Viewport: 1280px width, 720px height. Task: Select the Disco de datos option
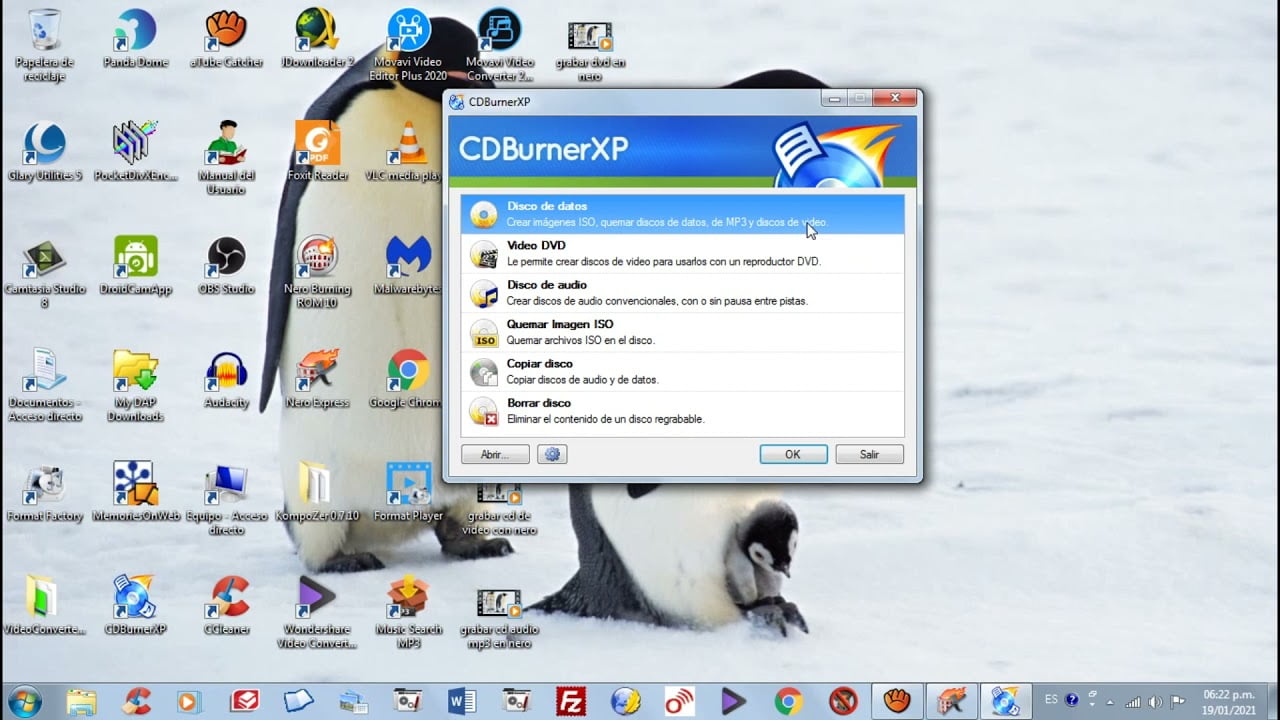682,214
